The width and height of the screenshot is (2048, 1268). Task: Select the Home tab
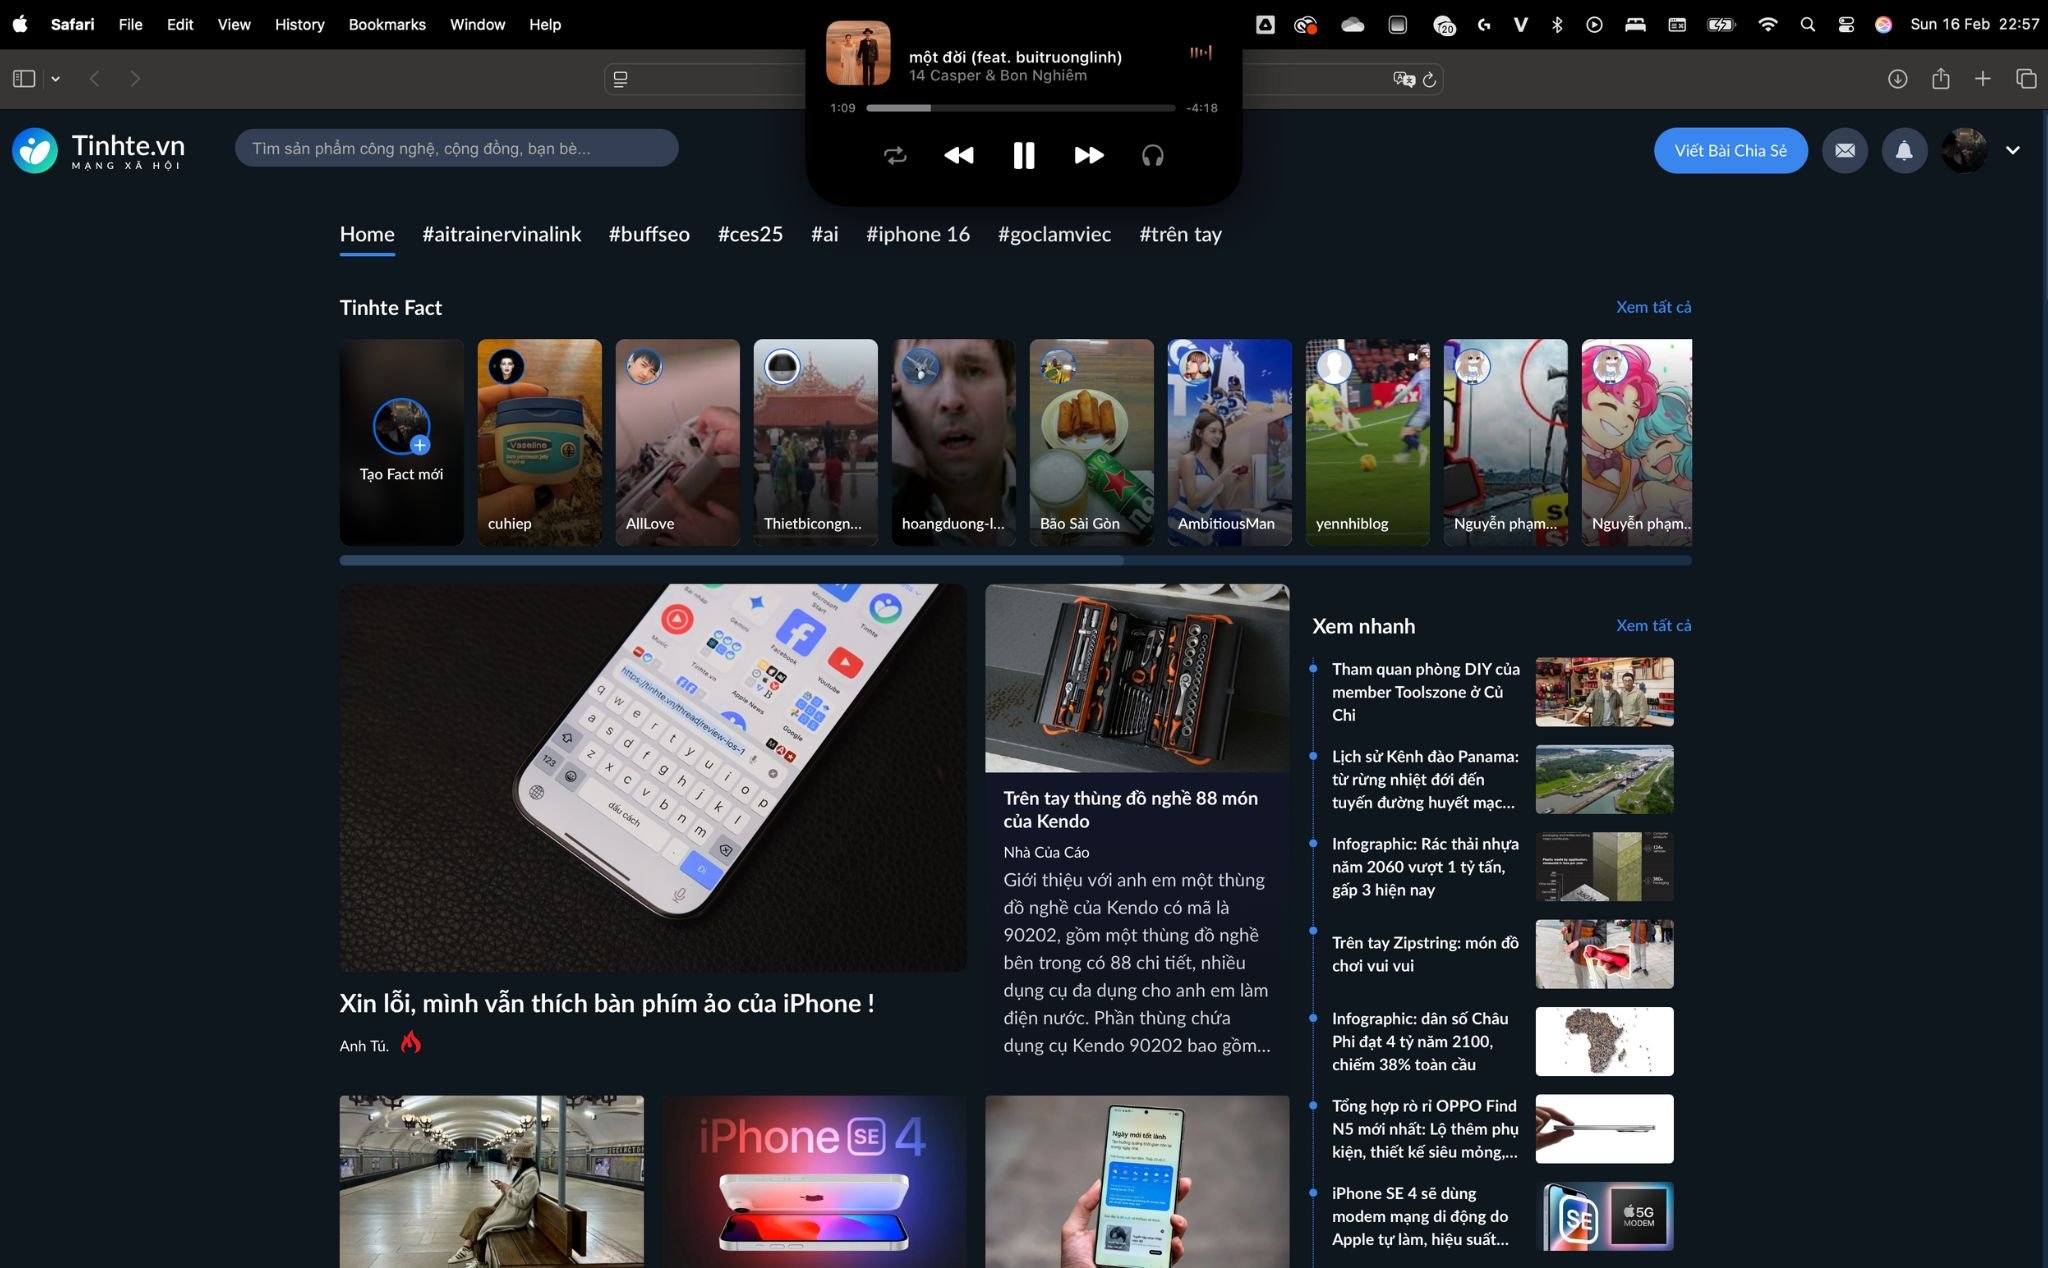[367, 234]
